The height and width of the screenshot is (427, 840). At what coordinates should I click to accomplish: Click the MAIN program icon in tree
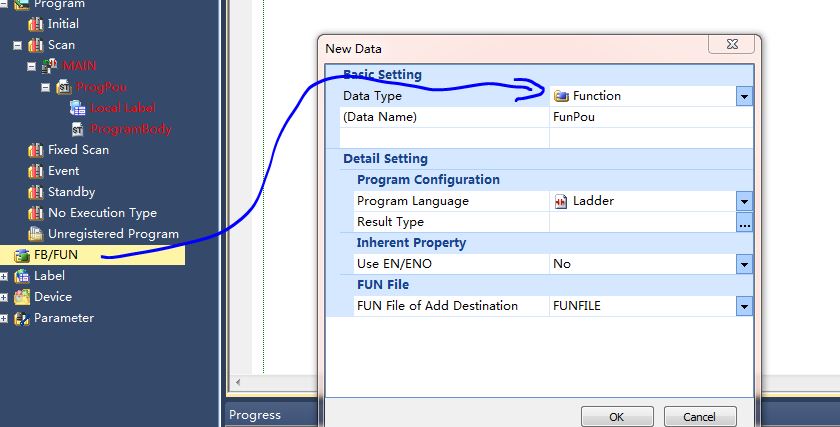coord(50,66)
